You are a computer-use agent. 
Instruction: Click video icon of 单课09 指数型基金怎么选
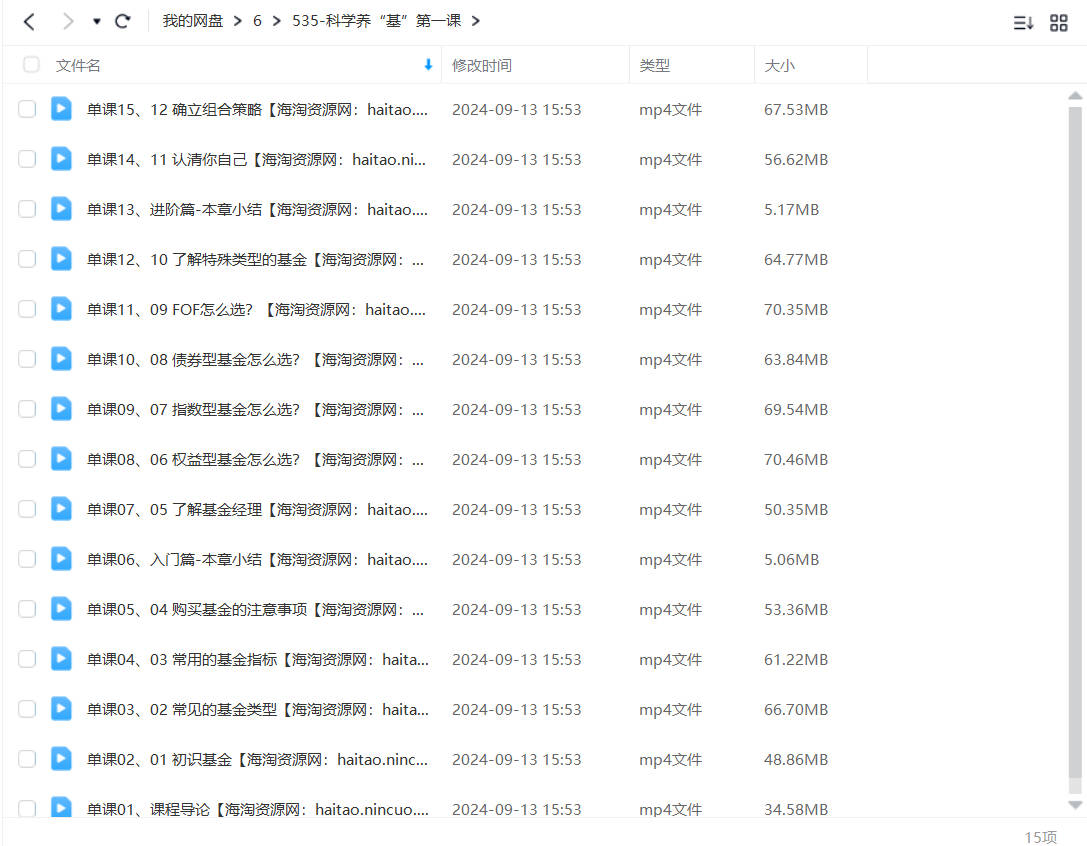point(61,408)
